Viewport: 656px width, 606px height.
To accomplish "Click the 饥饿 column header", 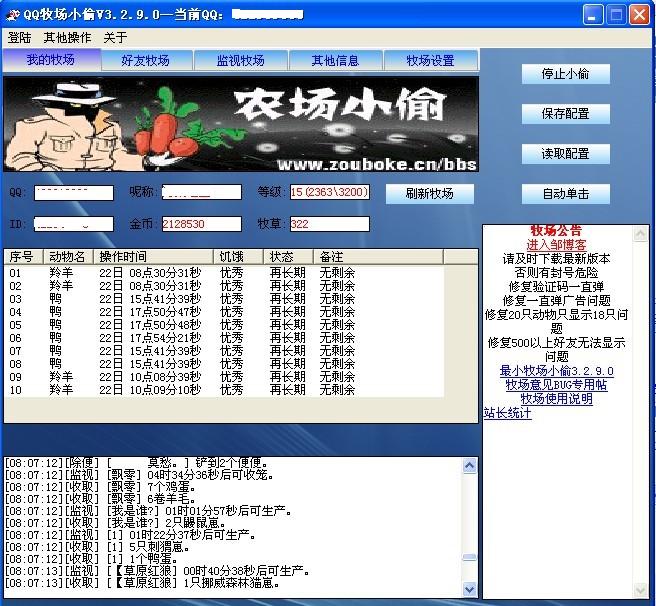I will coord(238,257).
